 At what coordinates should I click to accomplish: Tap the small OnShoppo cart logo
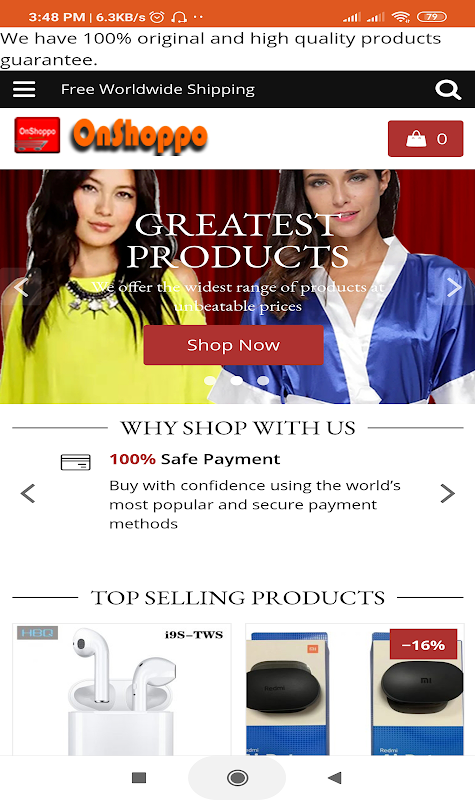point(37,135)
